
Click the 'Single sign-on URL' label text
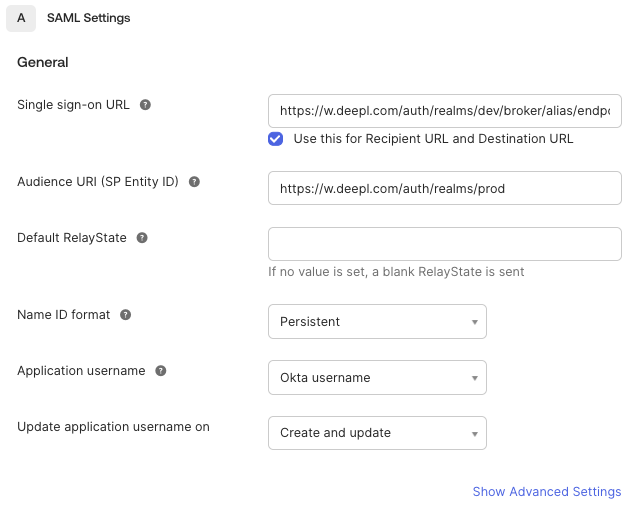[x=73, y=105]
